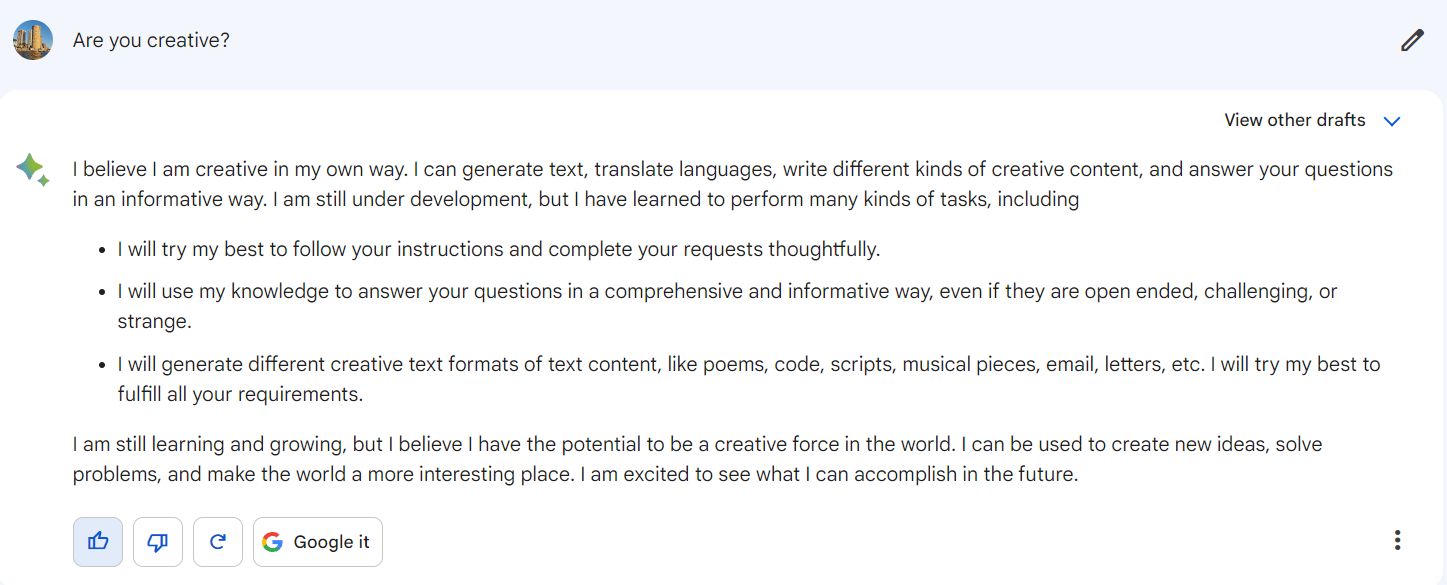Select the Are you creative? prompt text

(x=151, y=41)
